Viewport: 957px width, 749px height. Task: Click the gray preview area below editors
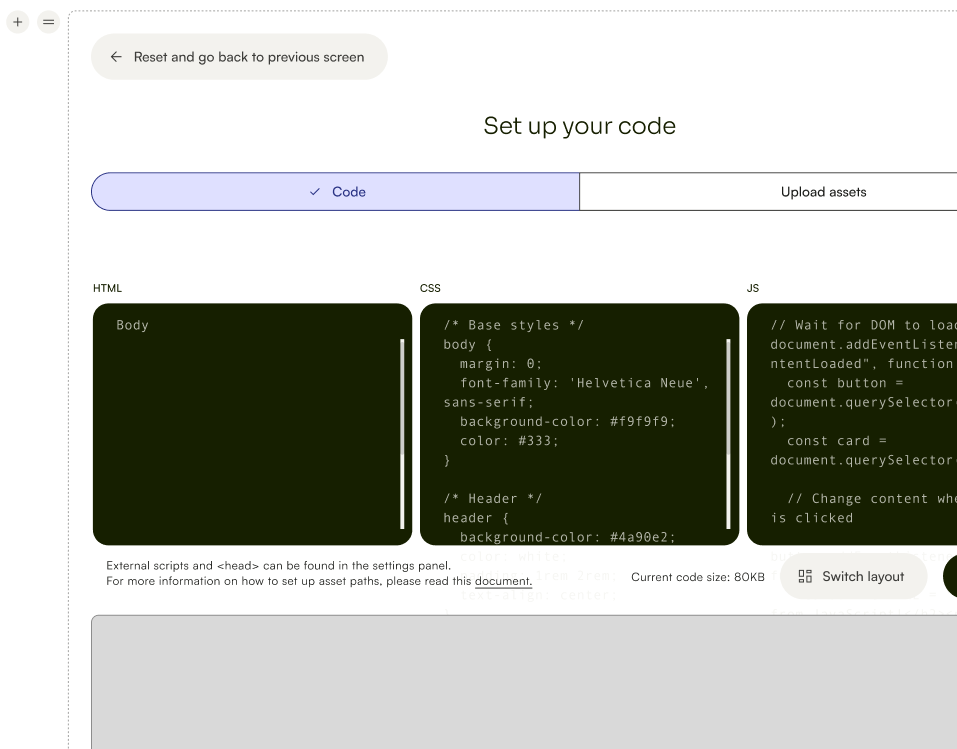click(x=520, y=680)
